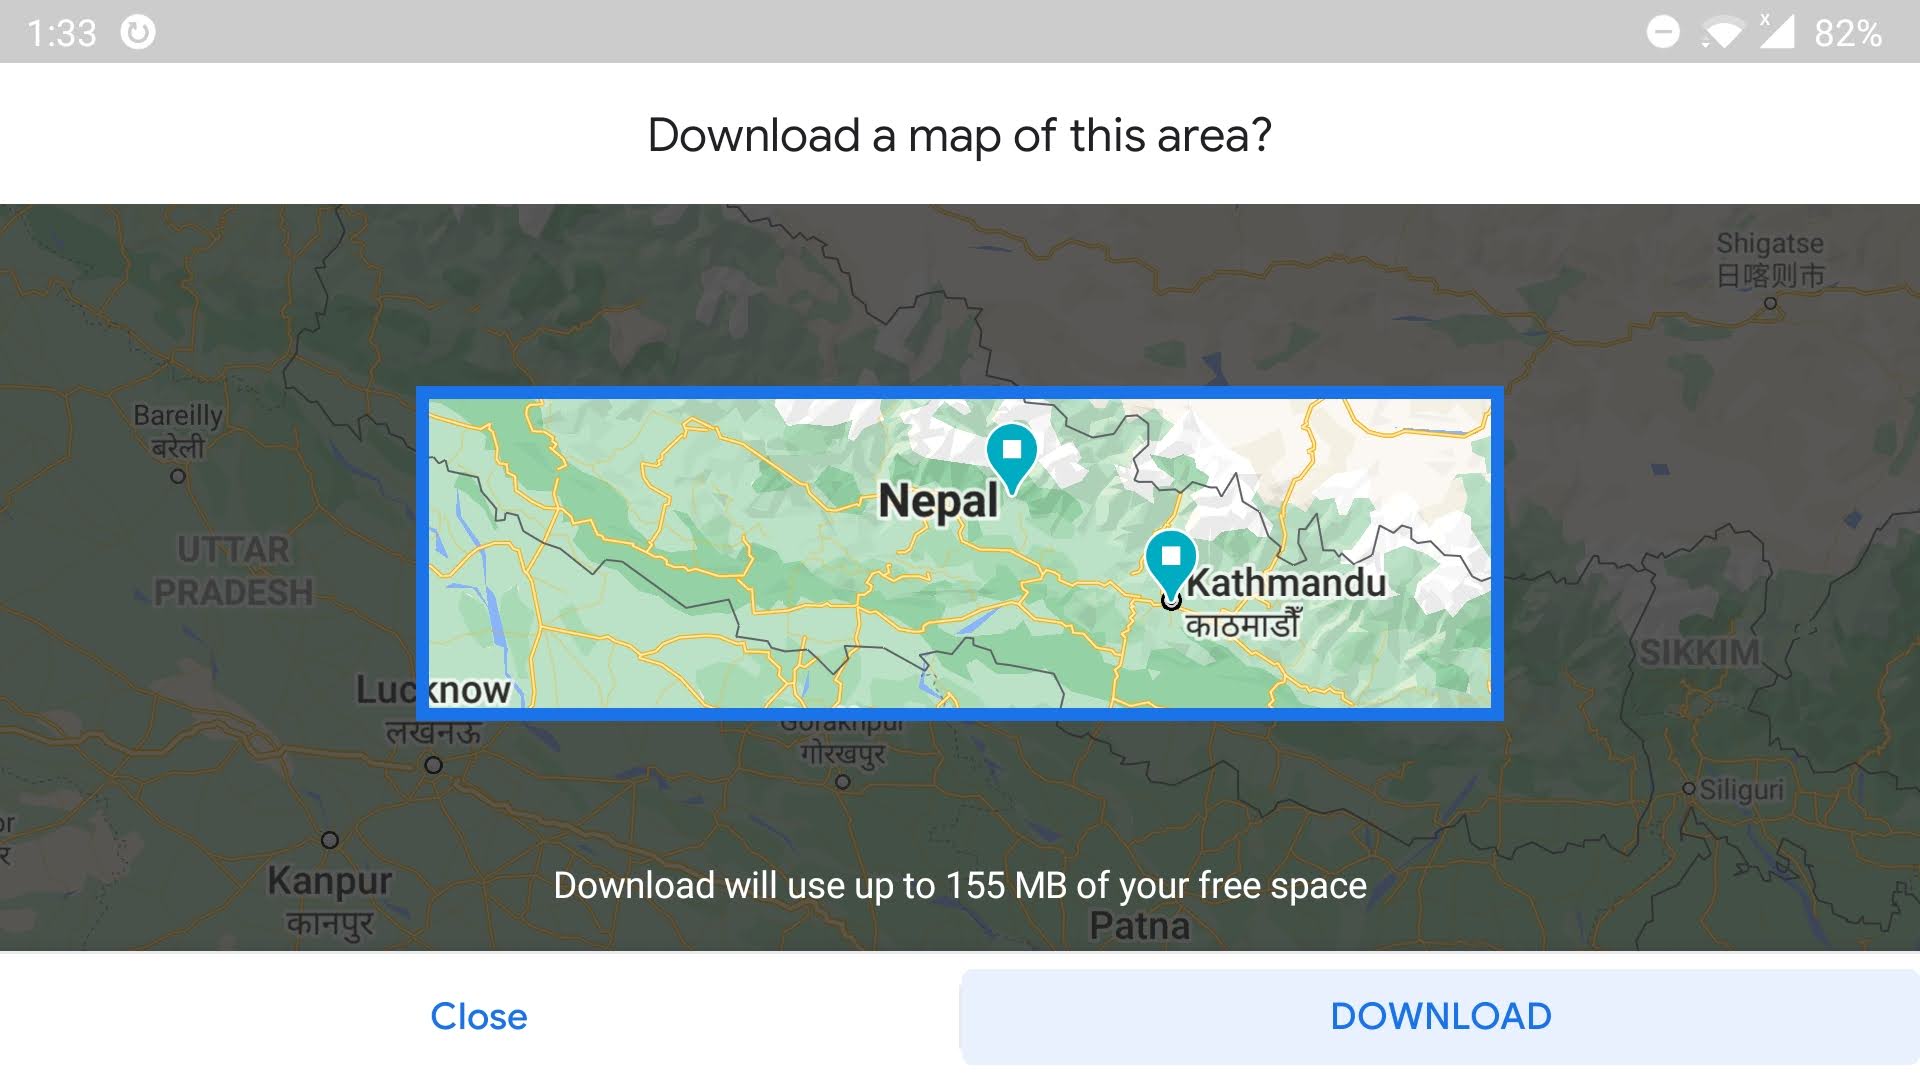Tap the Kathmandu city label

pos(1286,583)
